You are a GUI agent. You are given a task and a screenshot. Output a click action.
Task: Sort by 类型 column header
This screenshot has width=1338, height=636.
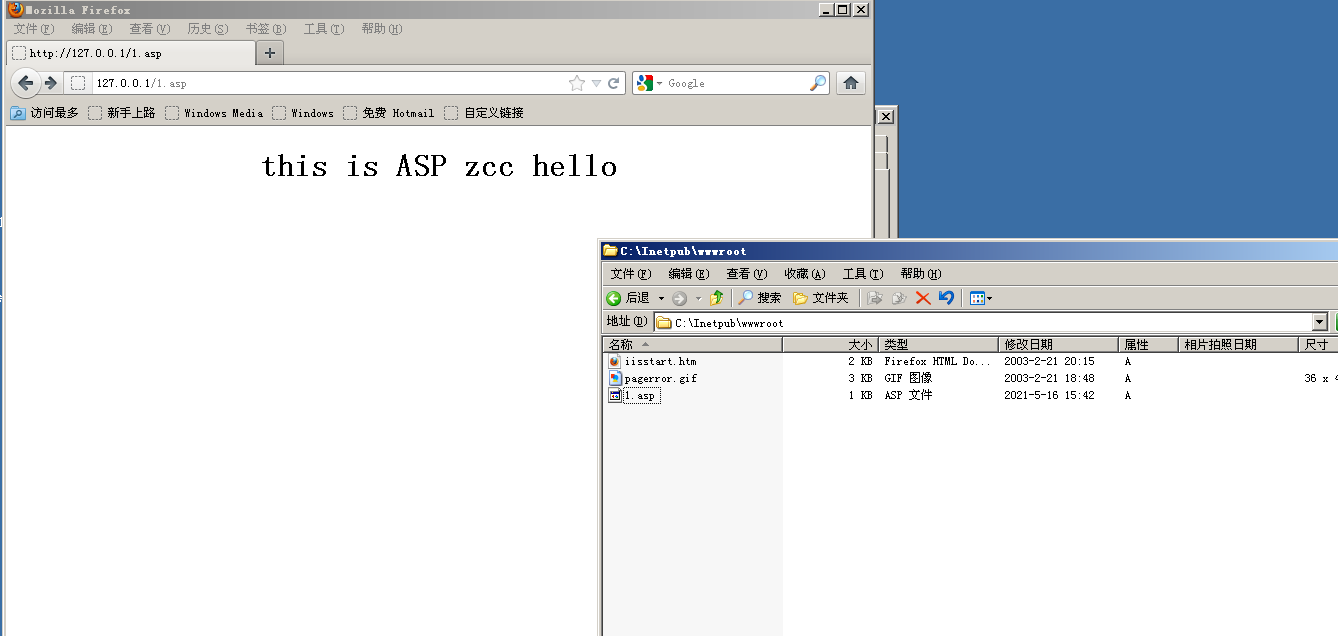point(938,344)
